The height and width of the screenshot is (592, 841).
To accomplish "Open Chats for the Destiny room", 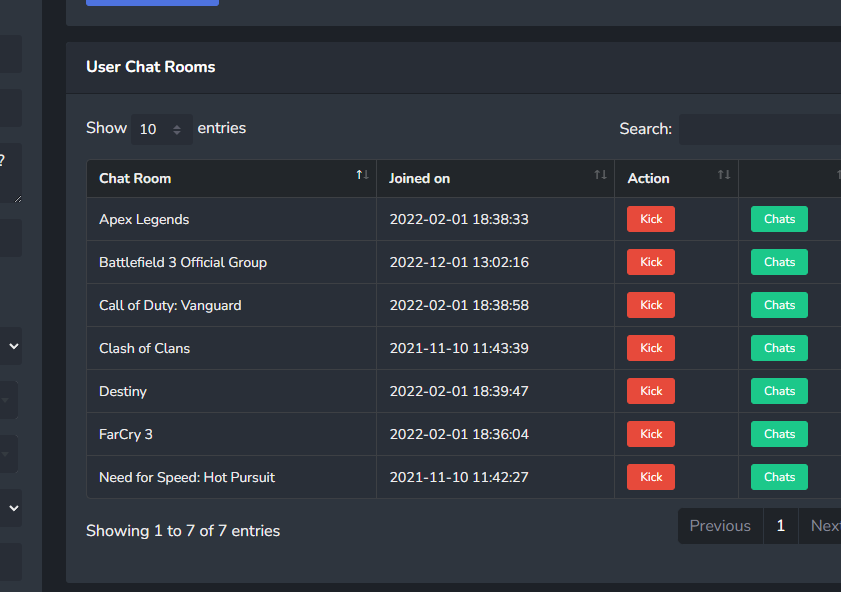I will click(x=778, y=390).
